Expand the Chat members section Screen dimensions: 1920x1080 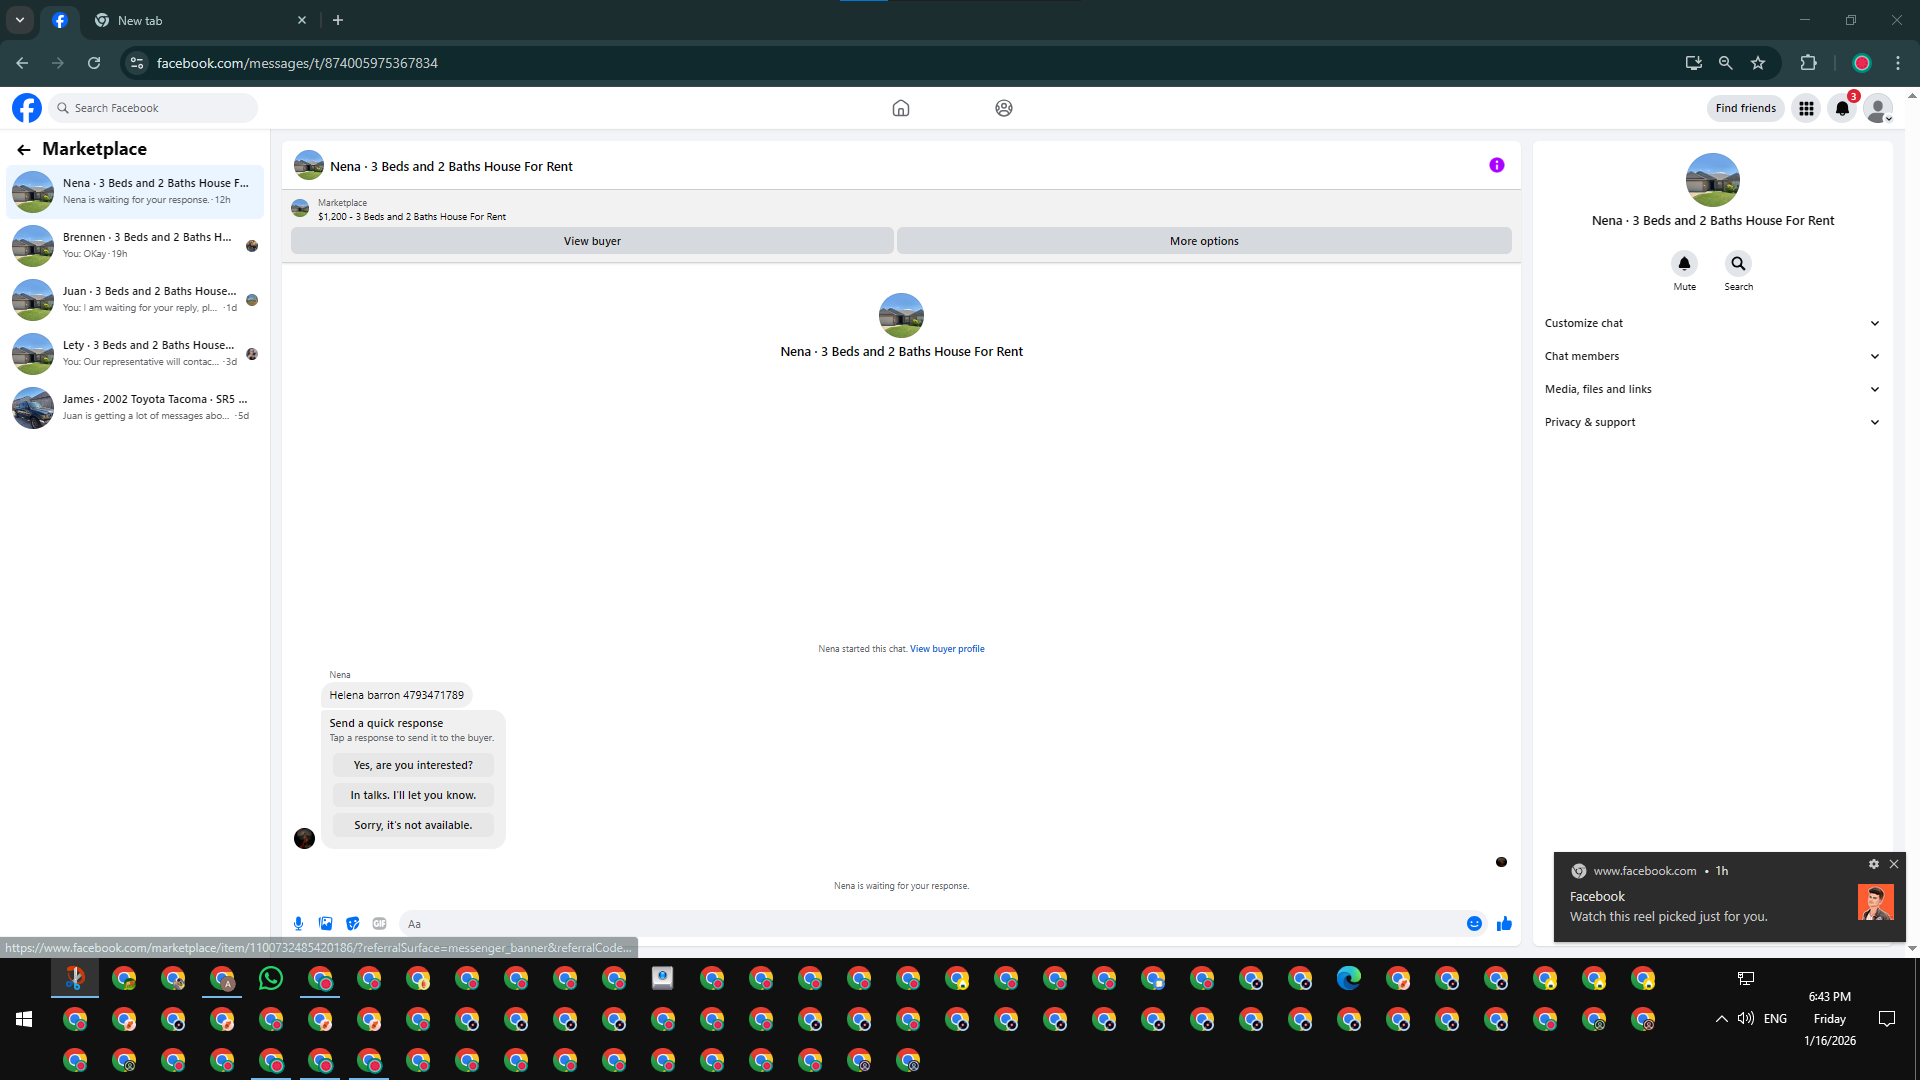(x=1712, y=356)
